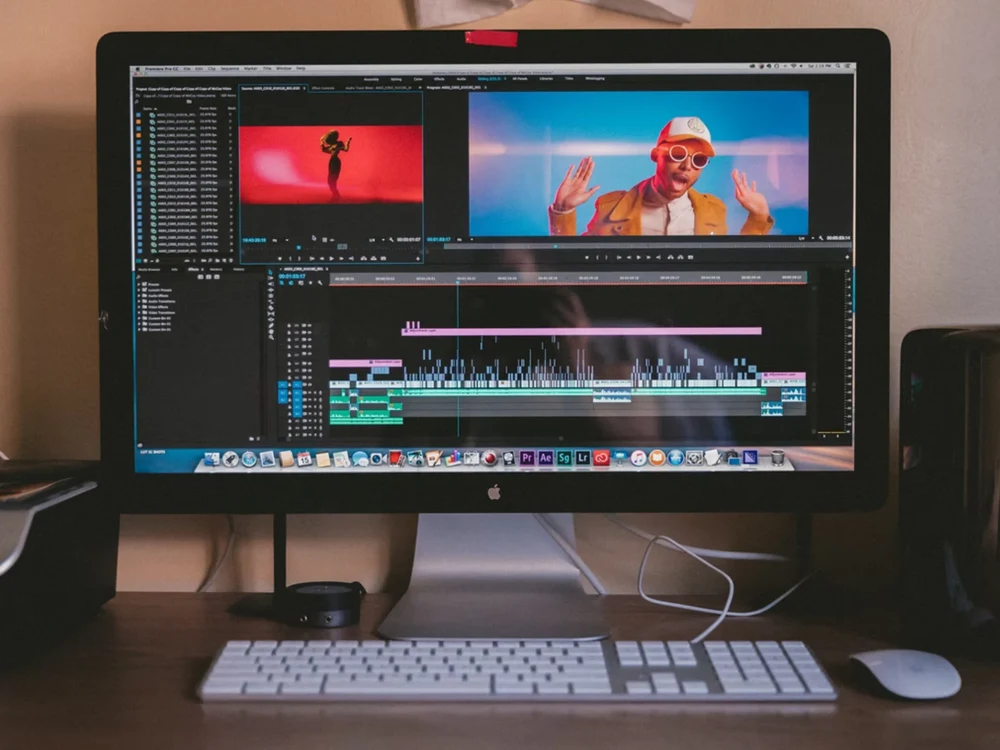This screenshot has height=750, width=1000.
Task: Click the Source monitor scrubber playhead
Action: coord(298,247)
